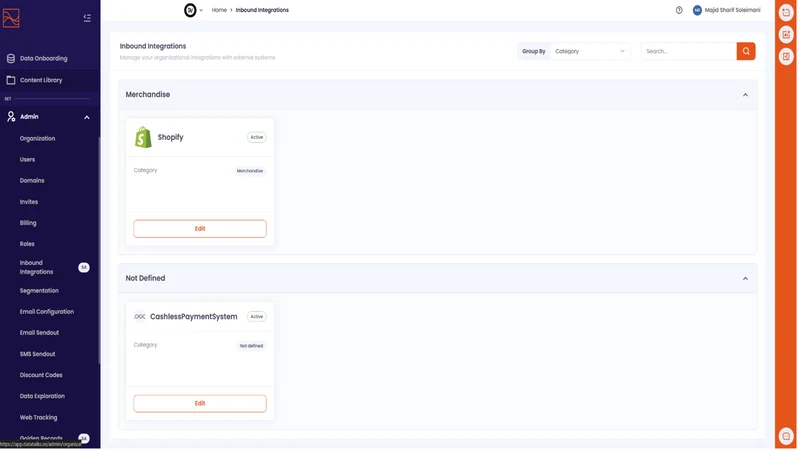
Task: Open Invites in the Admin menu
Action: coord(29,202)
